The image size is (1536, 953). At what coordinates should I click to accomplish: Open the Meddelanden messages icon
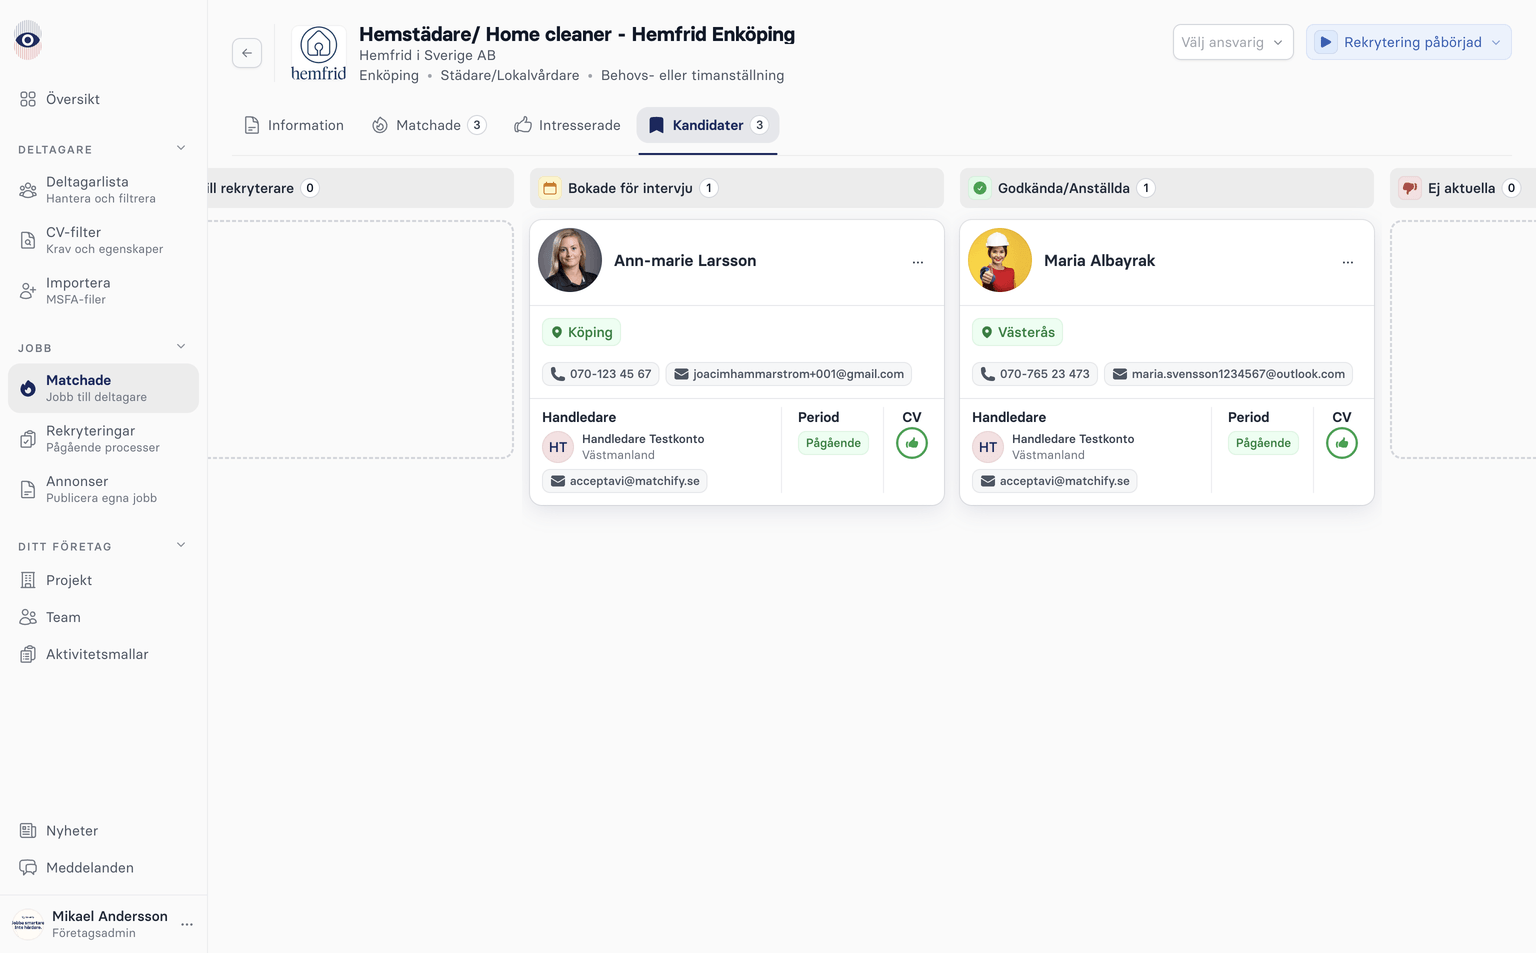[27, 867]
